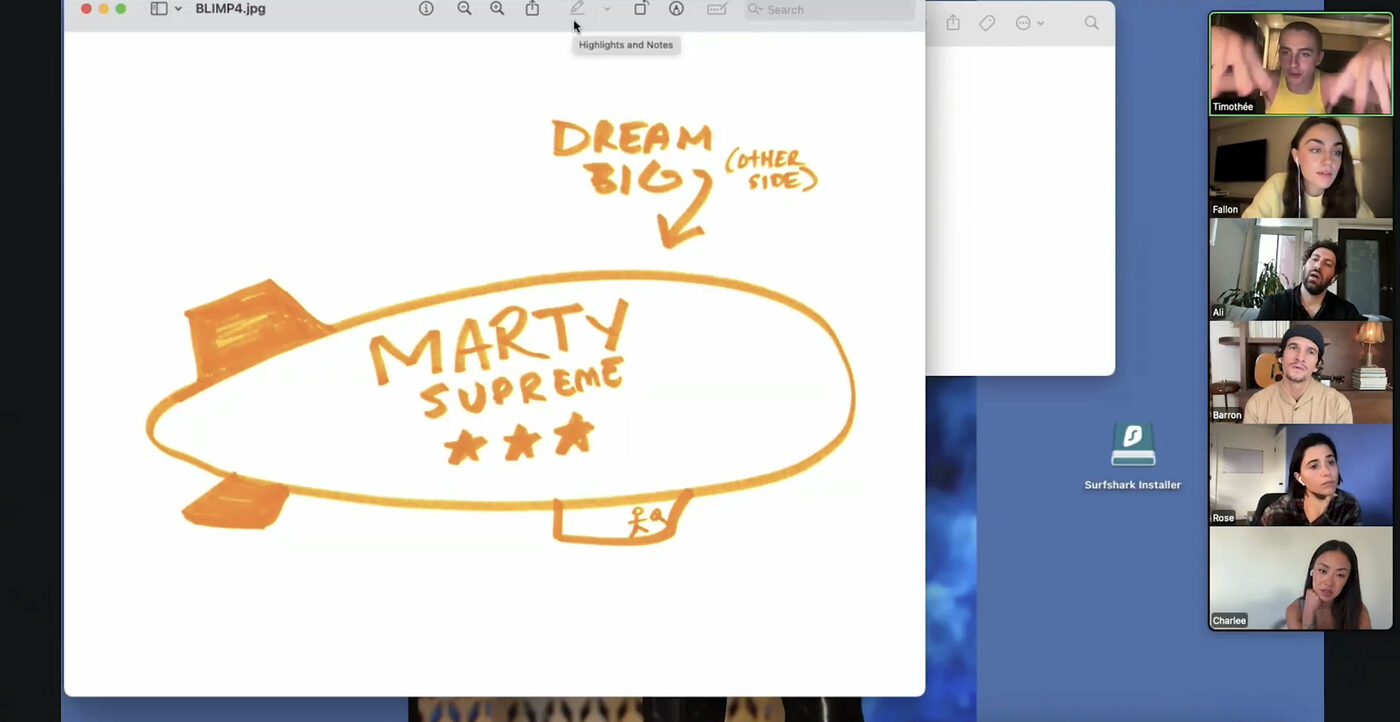Viewport: 1400px width, 722px height.
Task: Open the form filling toolbar icon
Action: click(x=716, y=9)
